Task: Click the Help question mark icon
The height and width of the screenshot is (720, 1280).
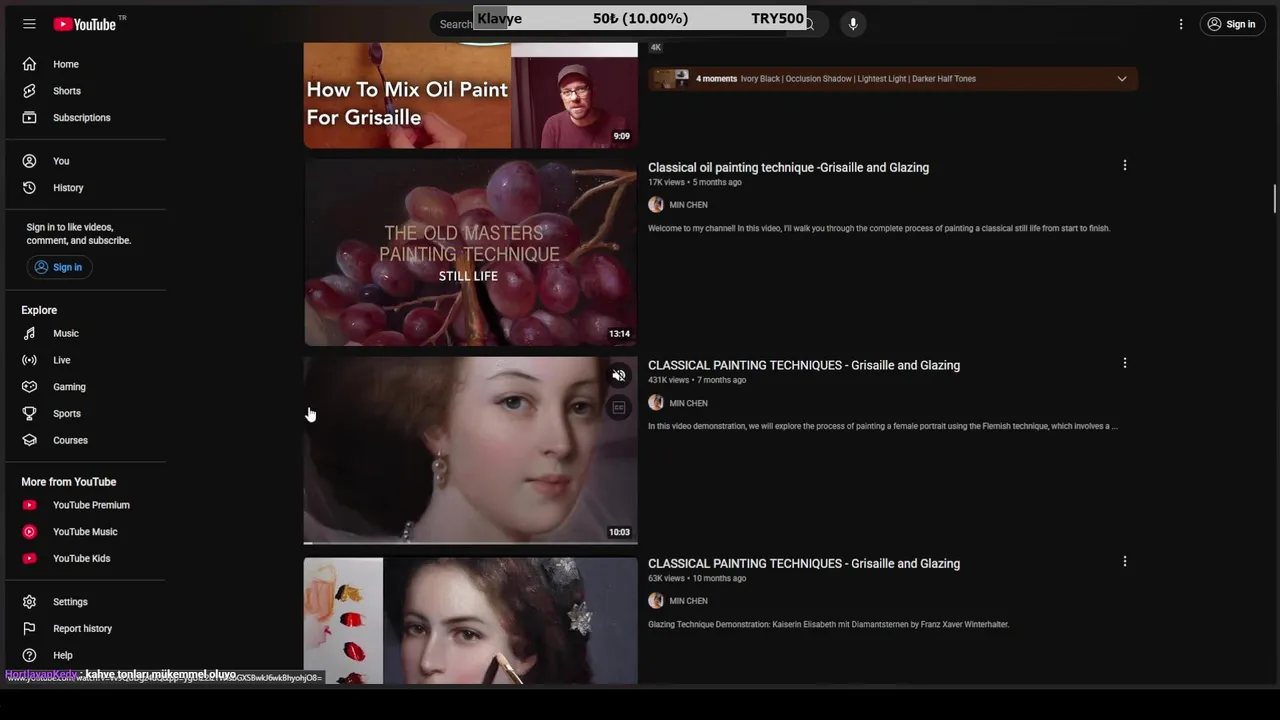Action: pos(30,655)
